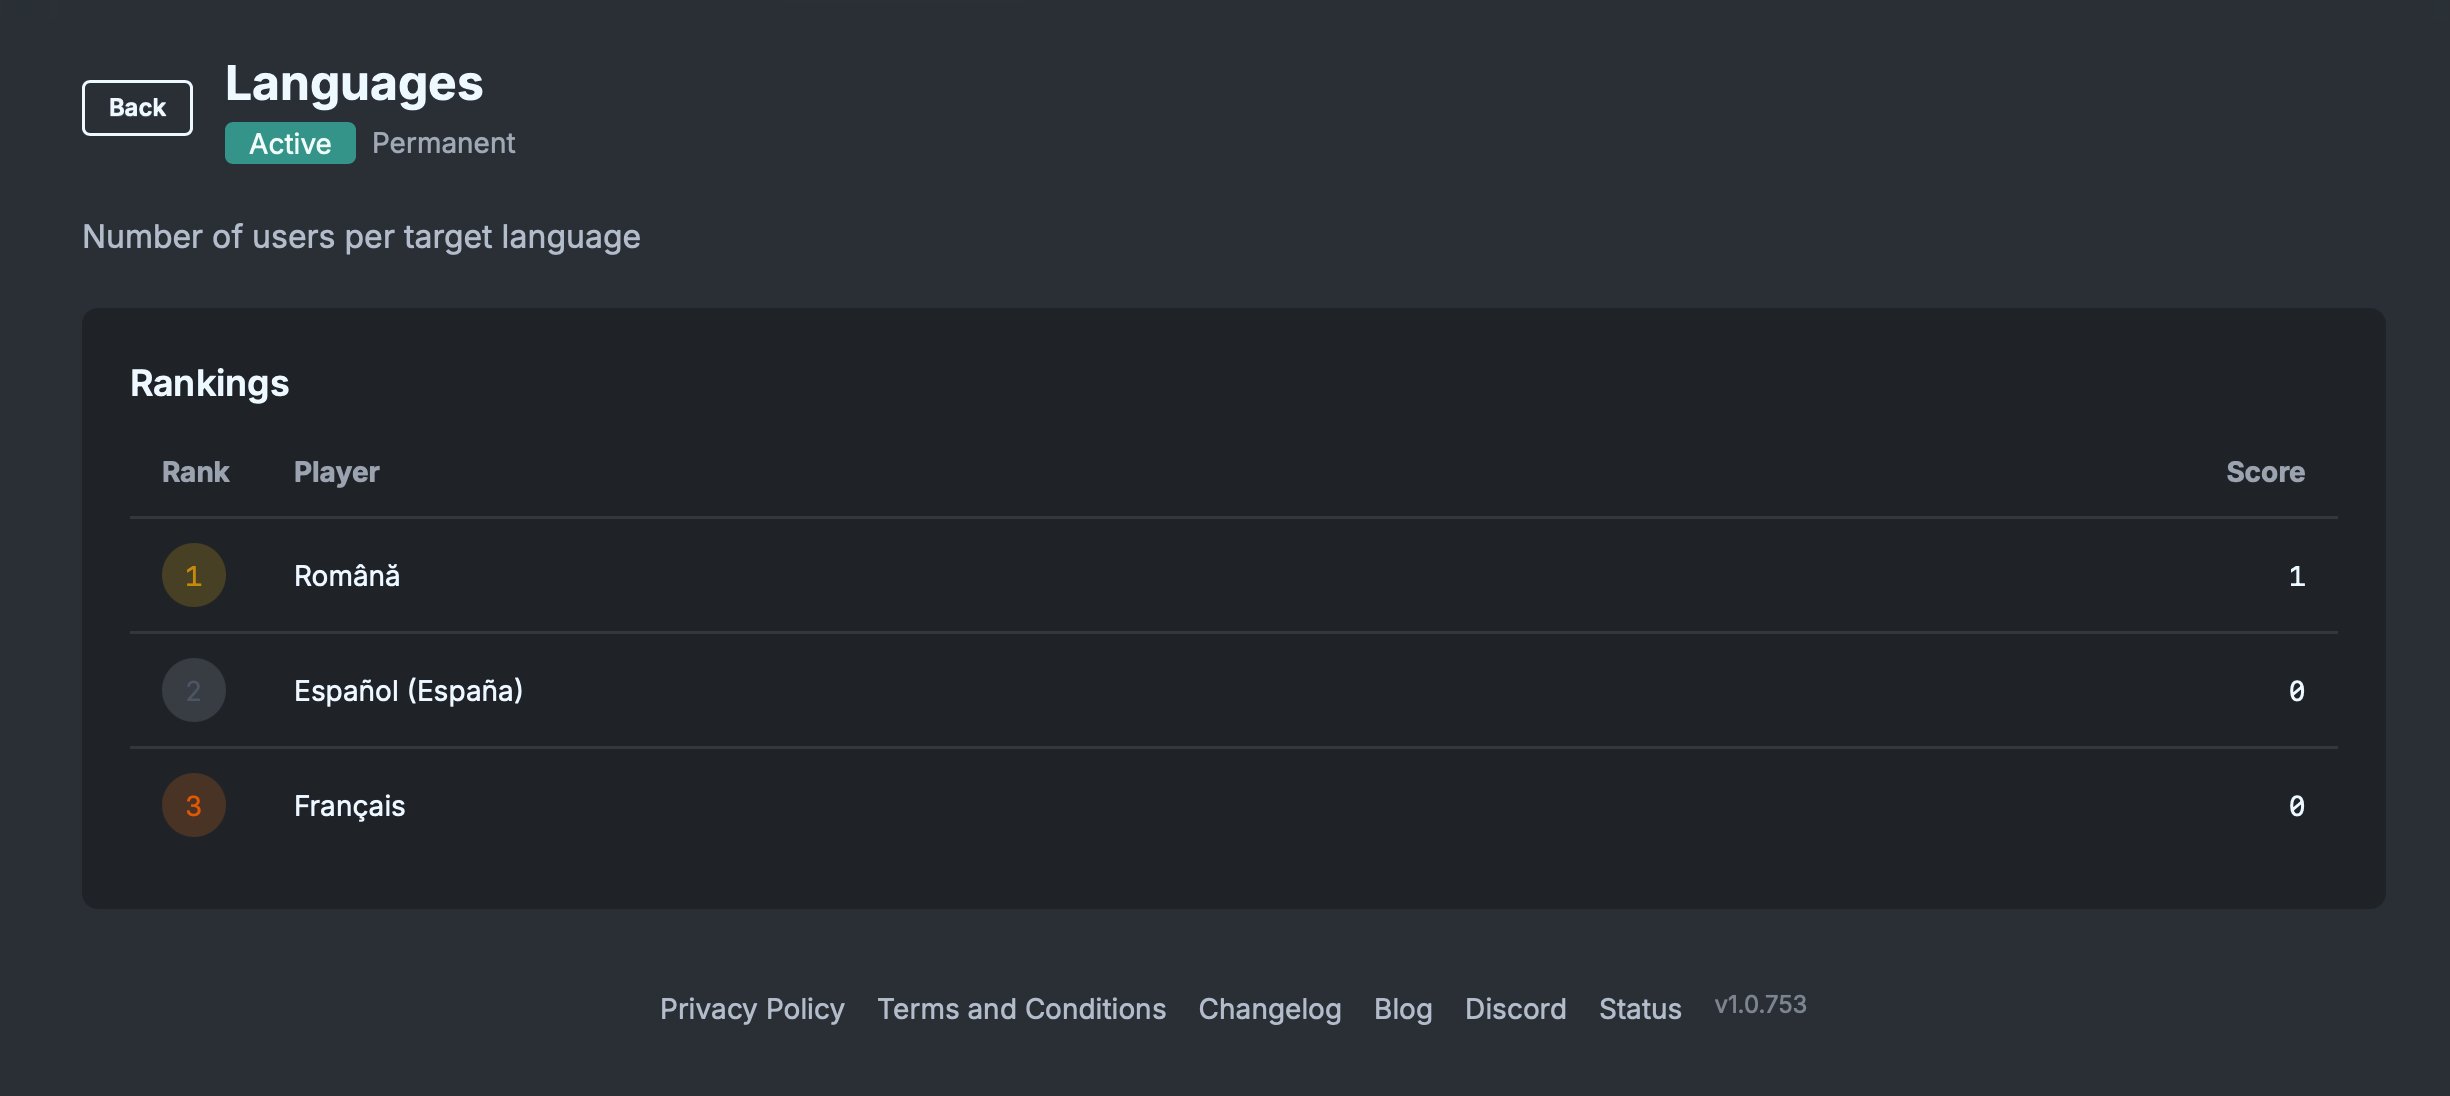Click the Player column header
The width and height of the screenshot is (2450, 1096).
click(x=336, y=472)
